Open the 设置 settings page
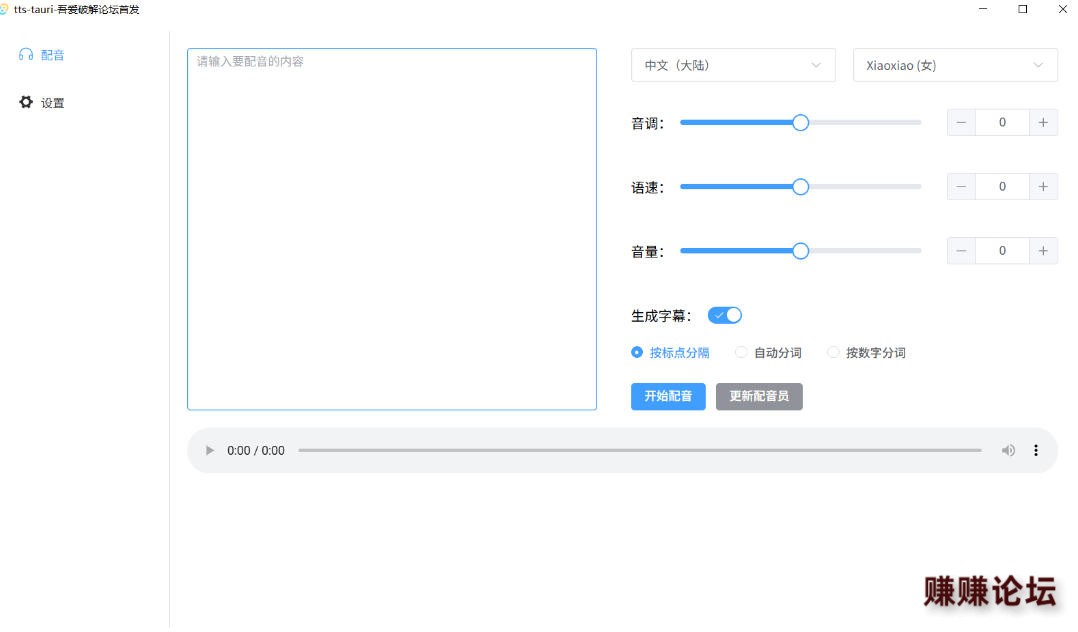 click(43, 102)
